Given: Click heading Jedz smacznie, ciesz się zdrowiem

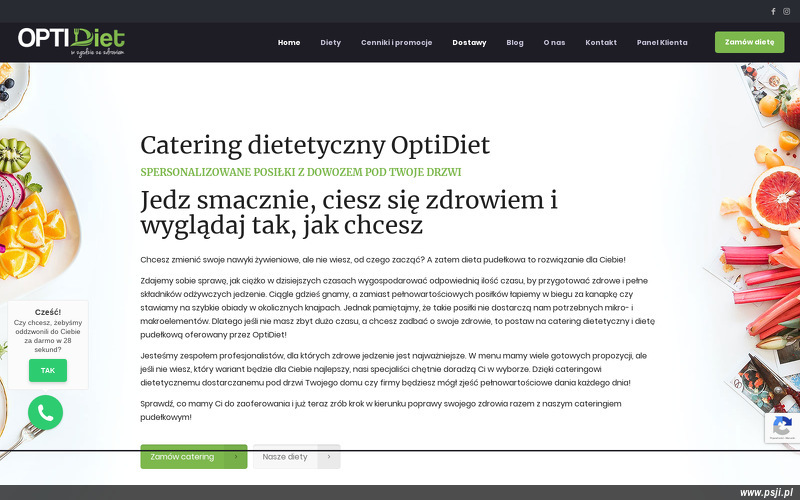Looking at the screenshot, I should [349, 212].
